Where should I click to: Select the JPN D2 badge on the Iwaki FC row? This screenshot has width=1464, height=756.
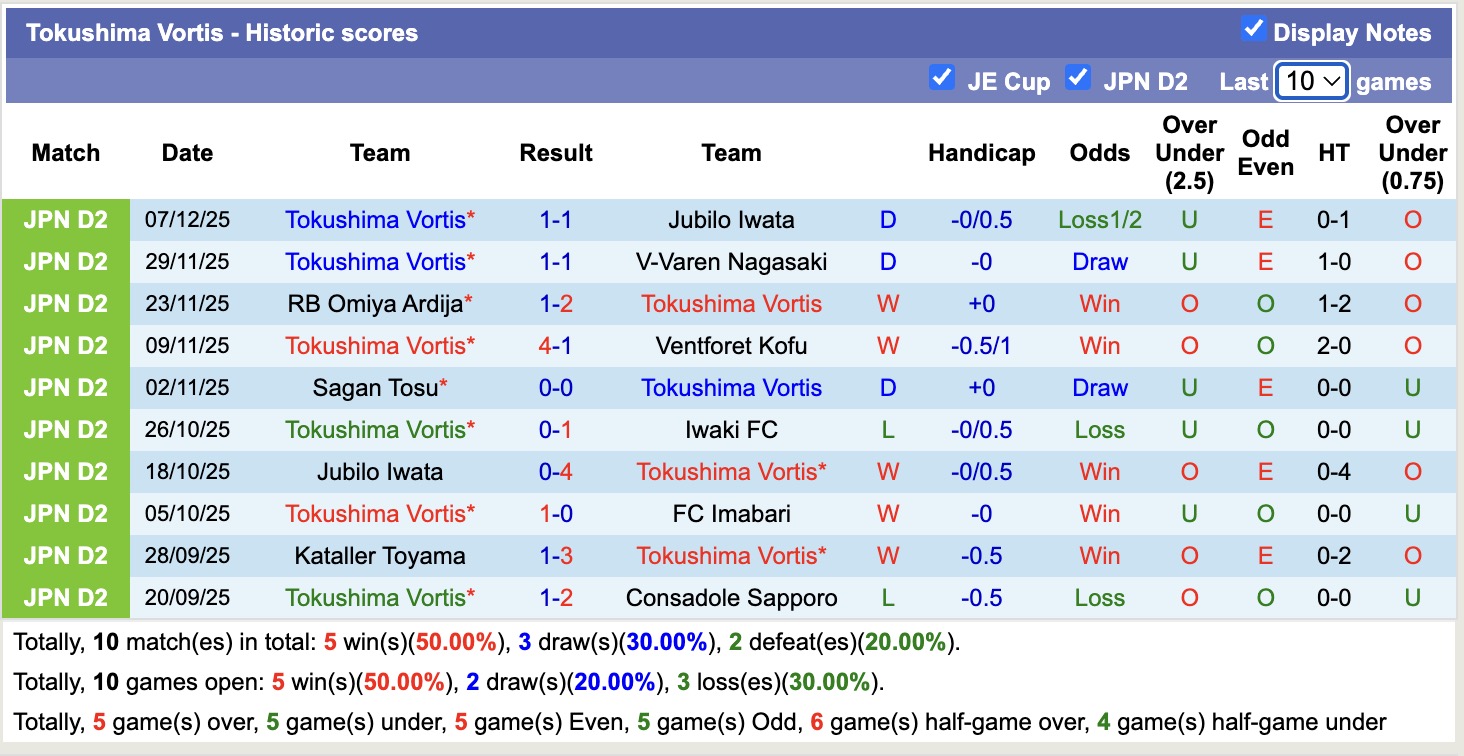[66, 429]
